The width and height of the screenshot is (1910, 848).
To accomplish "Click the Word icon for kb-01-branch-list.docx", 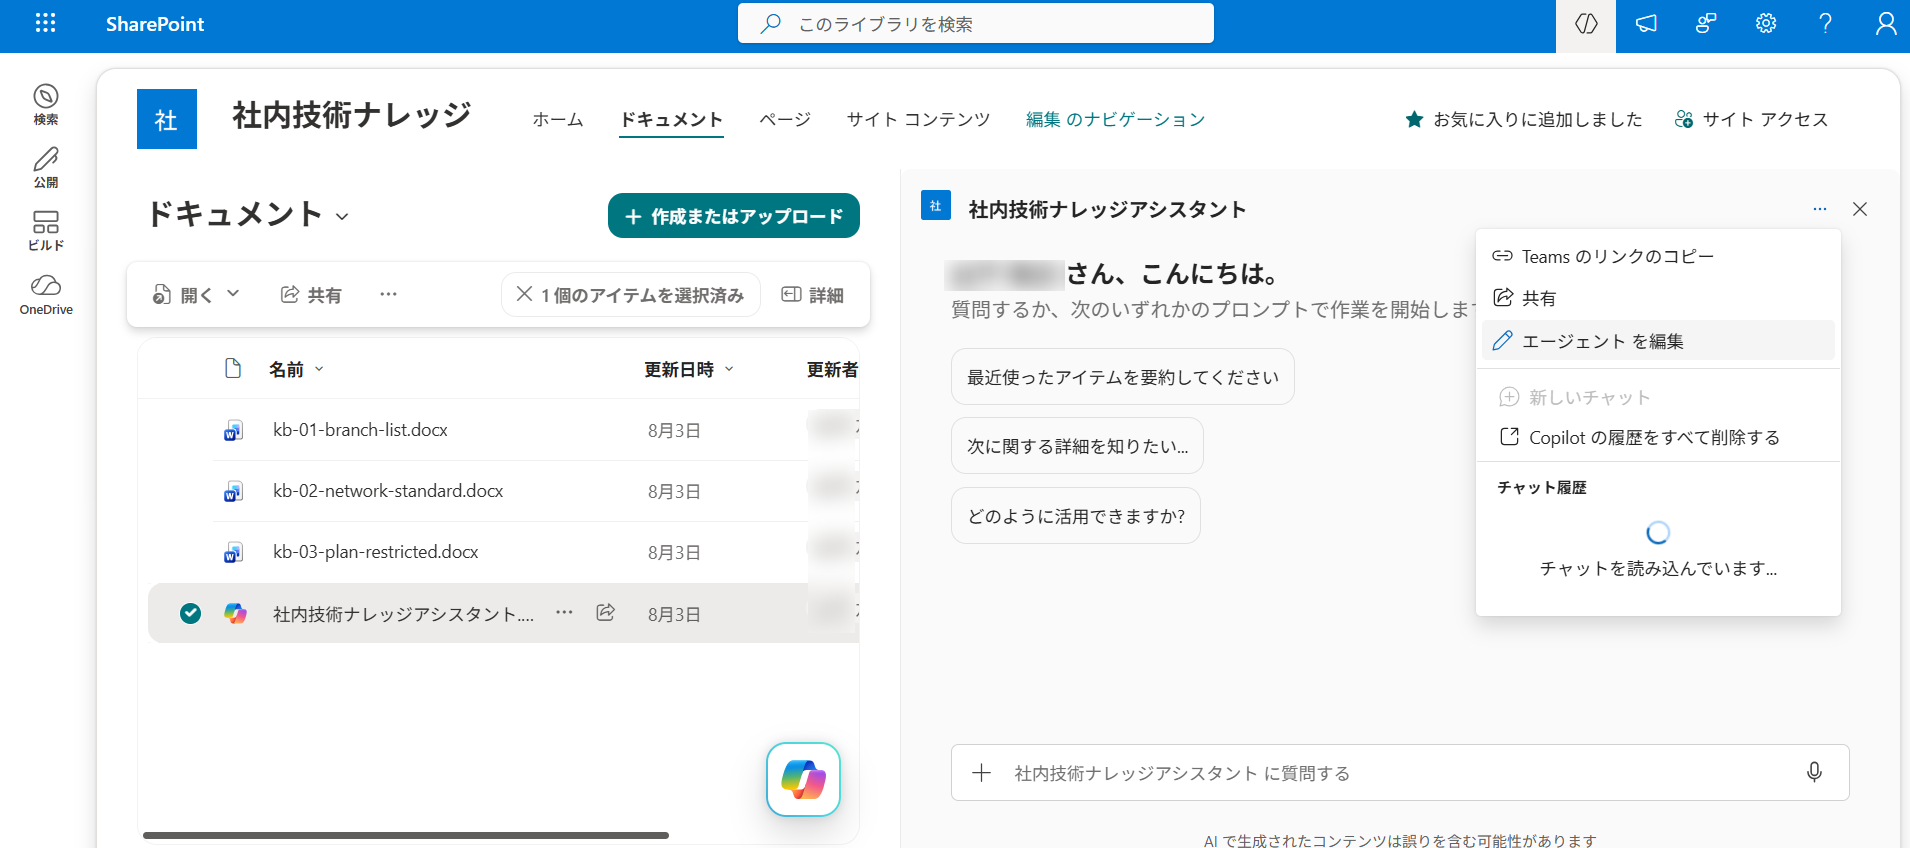I will click(233, 431).
